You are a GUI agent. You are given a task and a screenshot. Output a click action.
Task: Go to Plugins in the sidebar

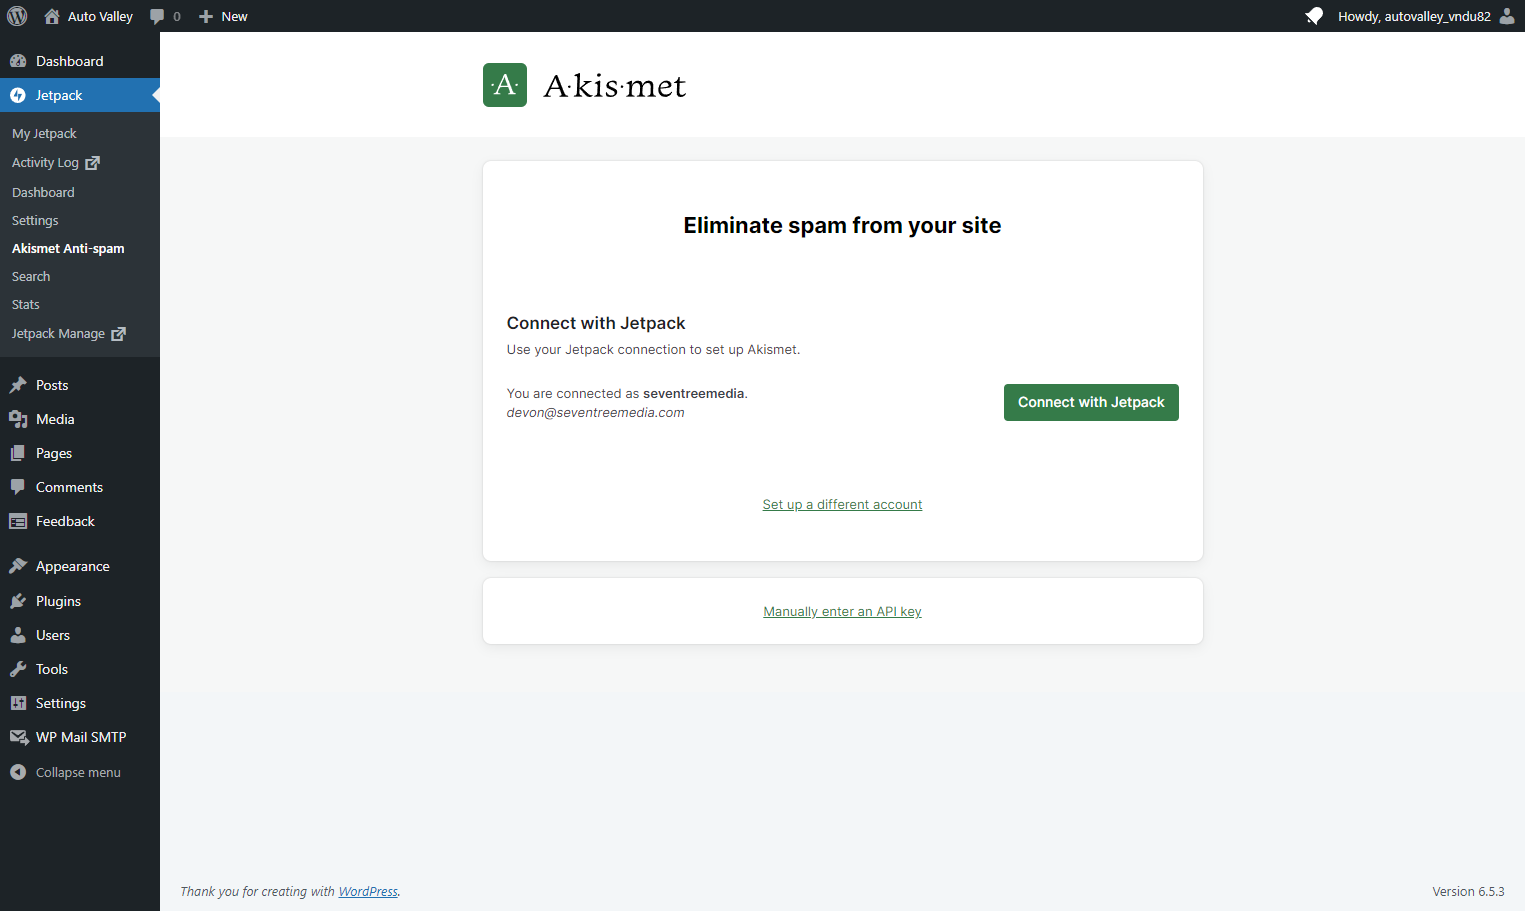pyautogui.click(x=58, y=601)
